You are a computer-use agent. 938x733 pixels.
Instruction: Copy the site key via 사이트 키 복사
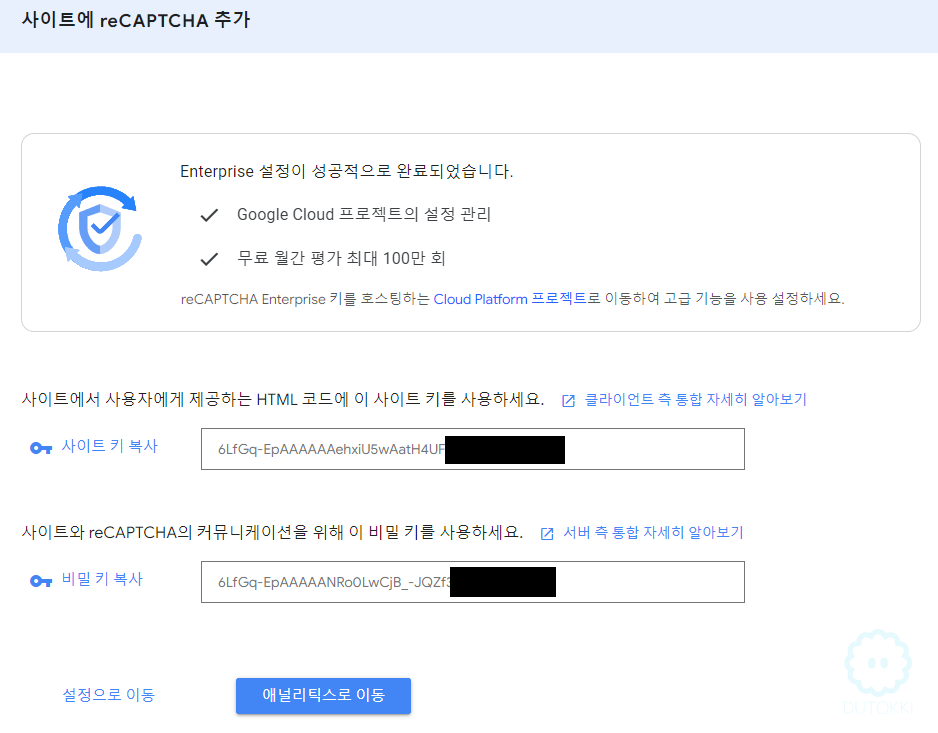tap(109, 446)
